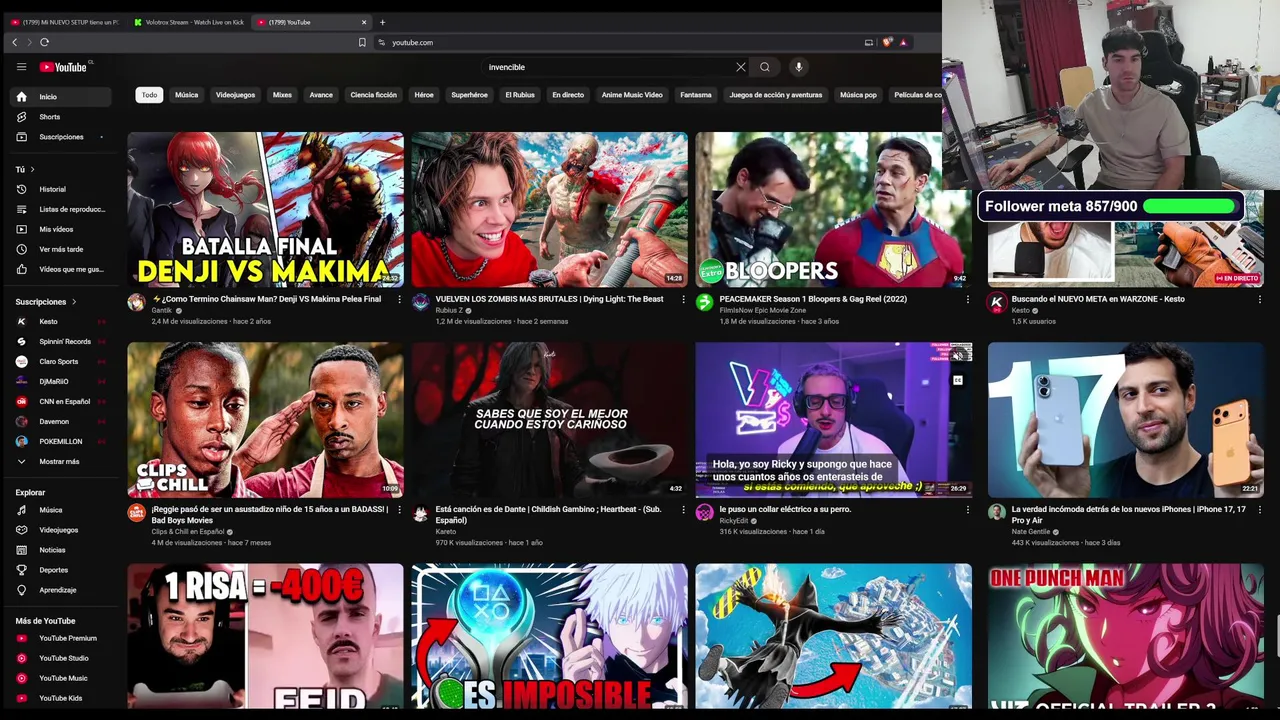Select the Ciencia ficción filter chip
Image resolution: width=1280 pixels, height=720 pixels.
tap(373, 95)
